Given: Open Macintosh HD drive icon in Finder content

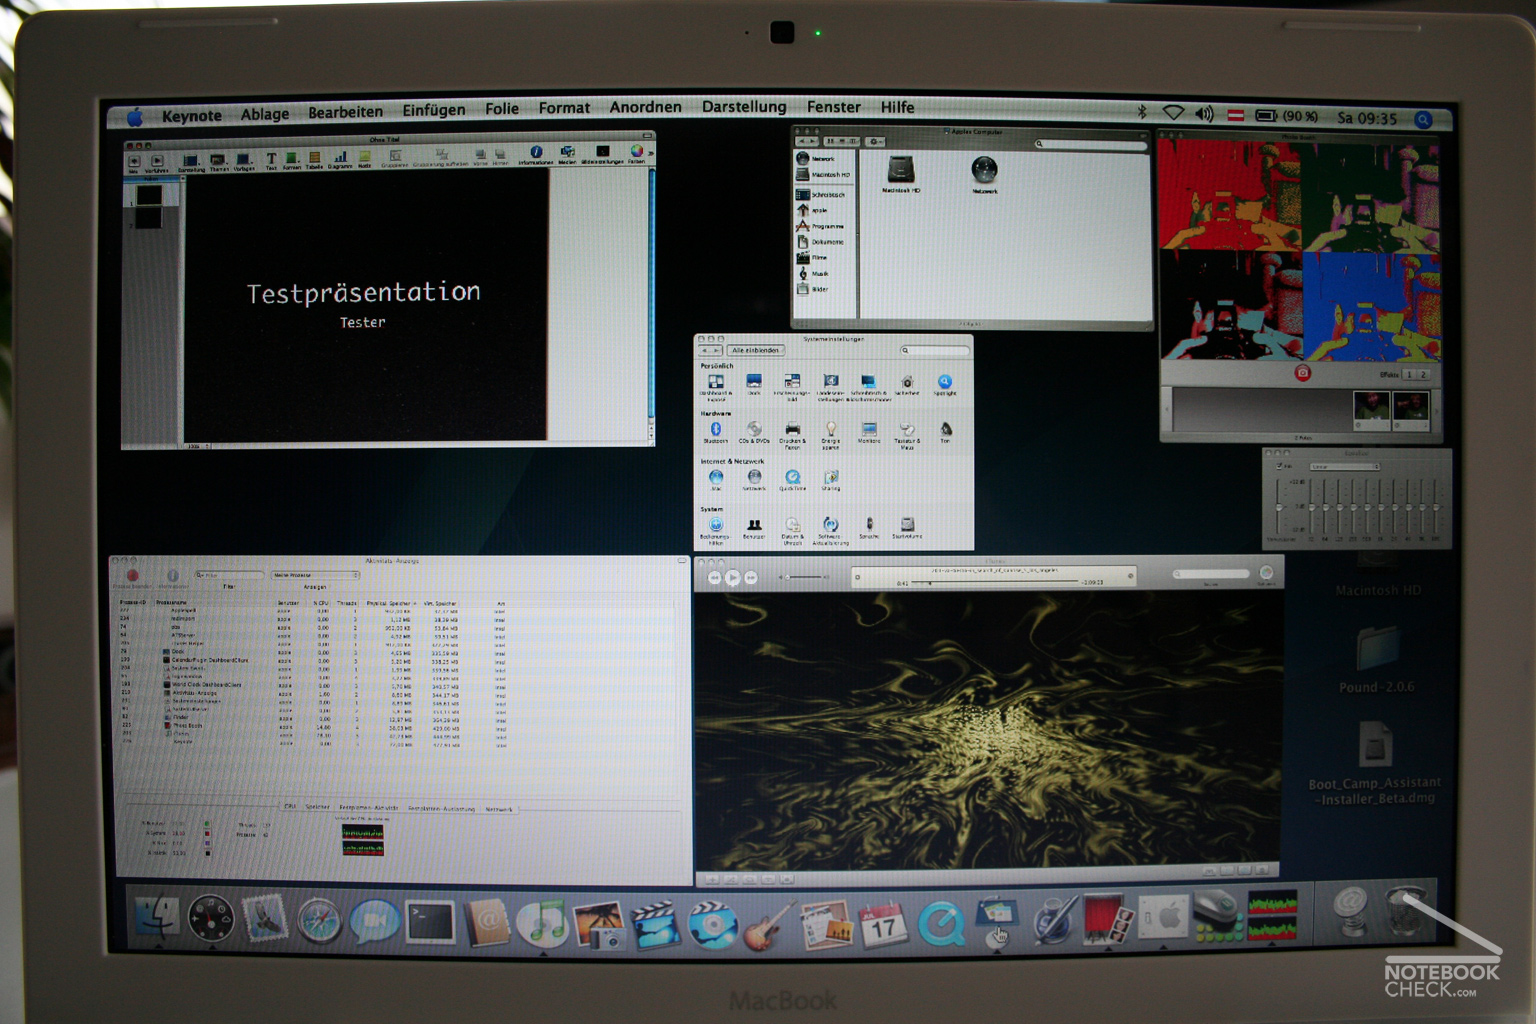Looking at the screenshot, I should (x=901, y=169).
